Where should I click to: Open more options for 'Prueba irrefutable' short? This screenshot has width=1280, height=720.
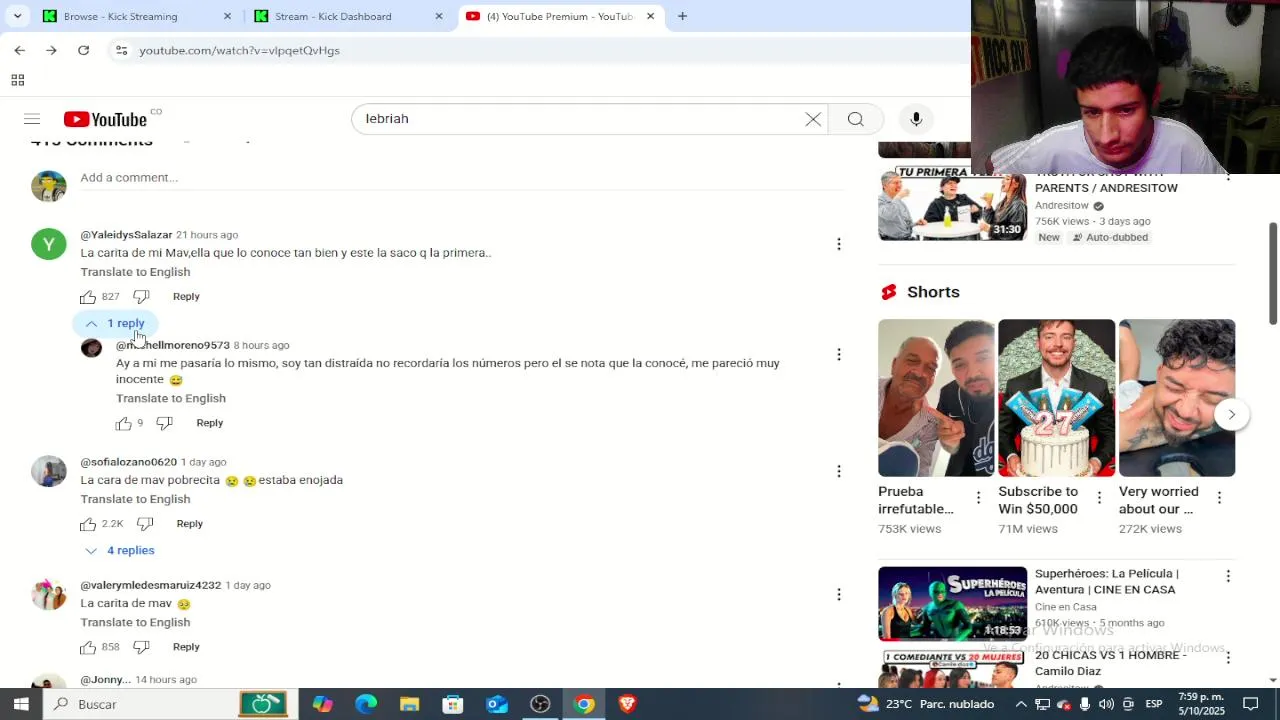tap(978, 497)
